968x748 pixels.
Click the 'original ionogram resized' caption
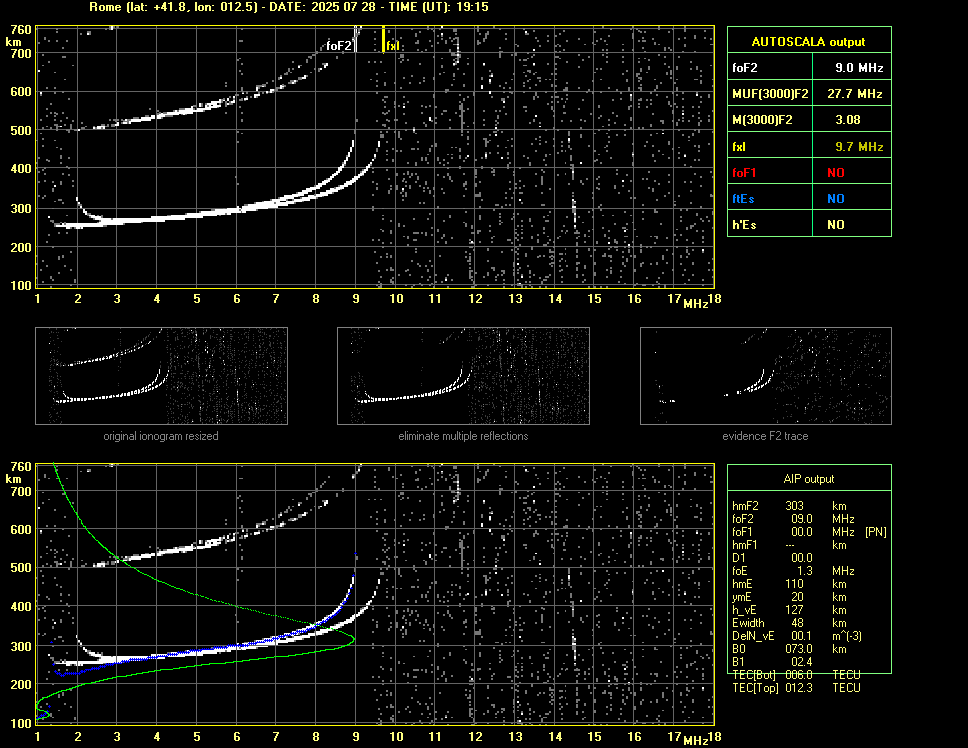coord(161,436)
